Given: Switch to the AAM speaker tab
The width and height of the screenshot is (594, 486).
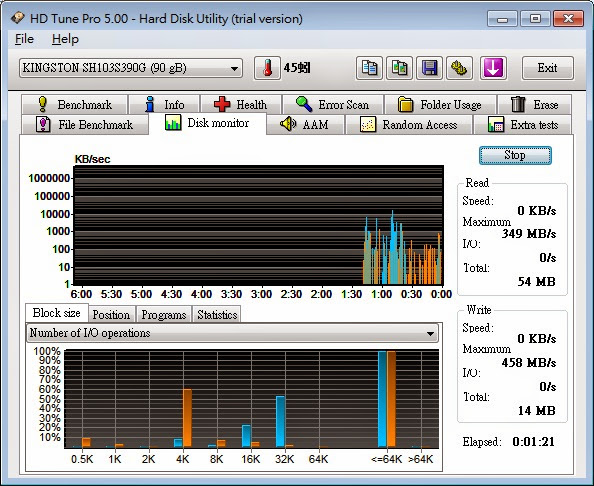Looking at the screenshot, I should pyautogui.click(x=305, y=124).
